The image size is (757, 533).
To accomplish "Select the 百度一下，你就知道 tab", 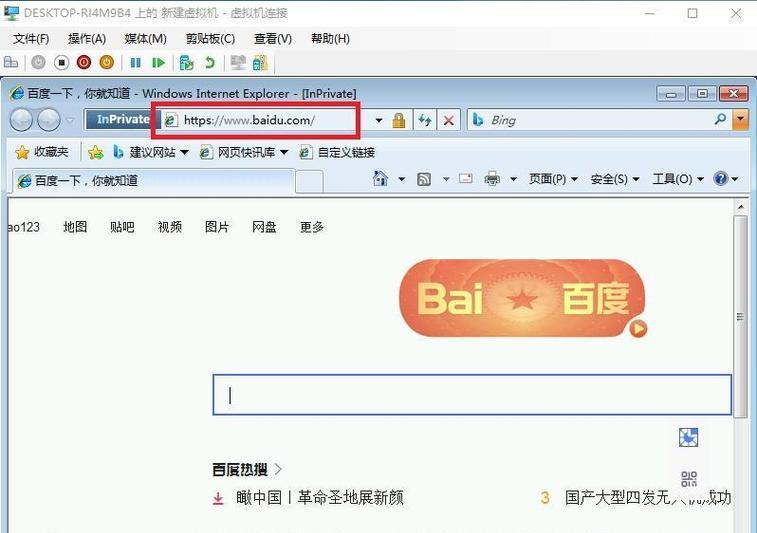I will tap(154, 181).
